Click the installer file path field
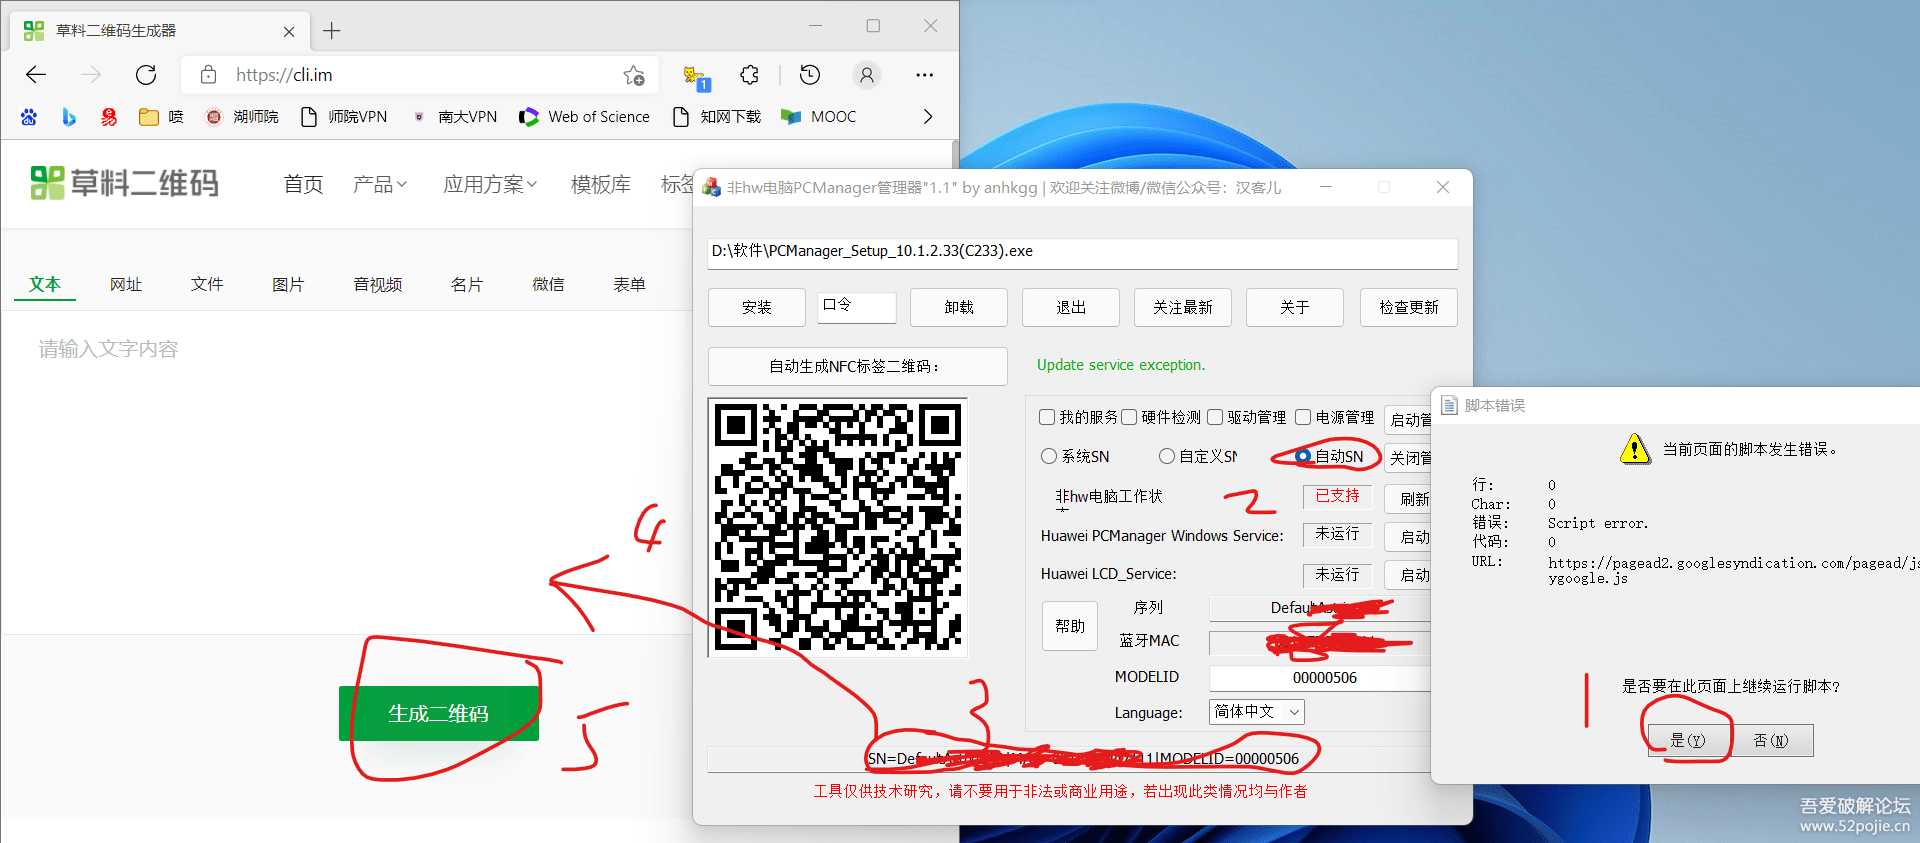Image resolution: width=1920 pixels, height=843 pixels. pyautogui.click(x=1082, y=252)
